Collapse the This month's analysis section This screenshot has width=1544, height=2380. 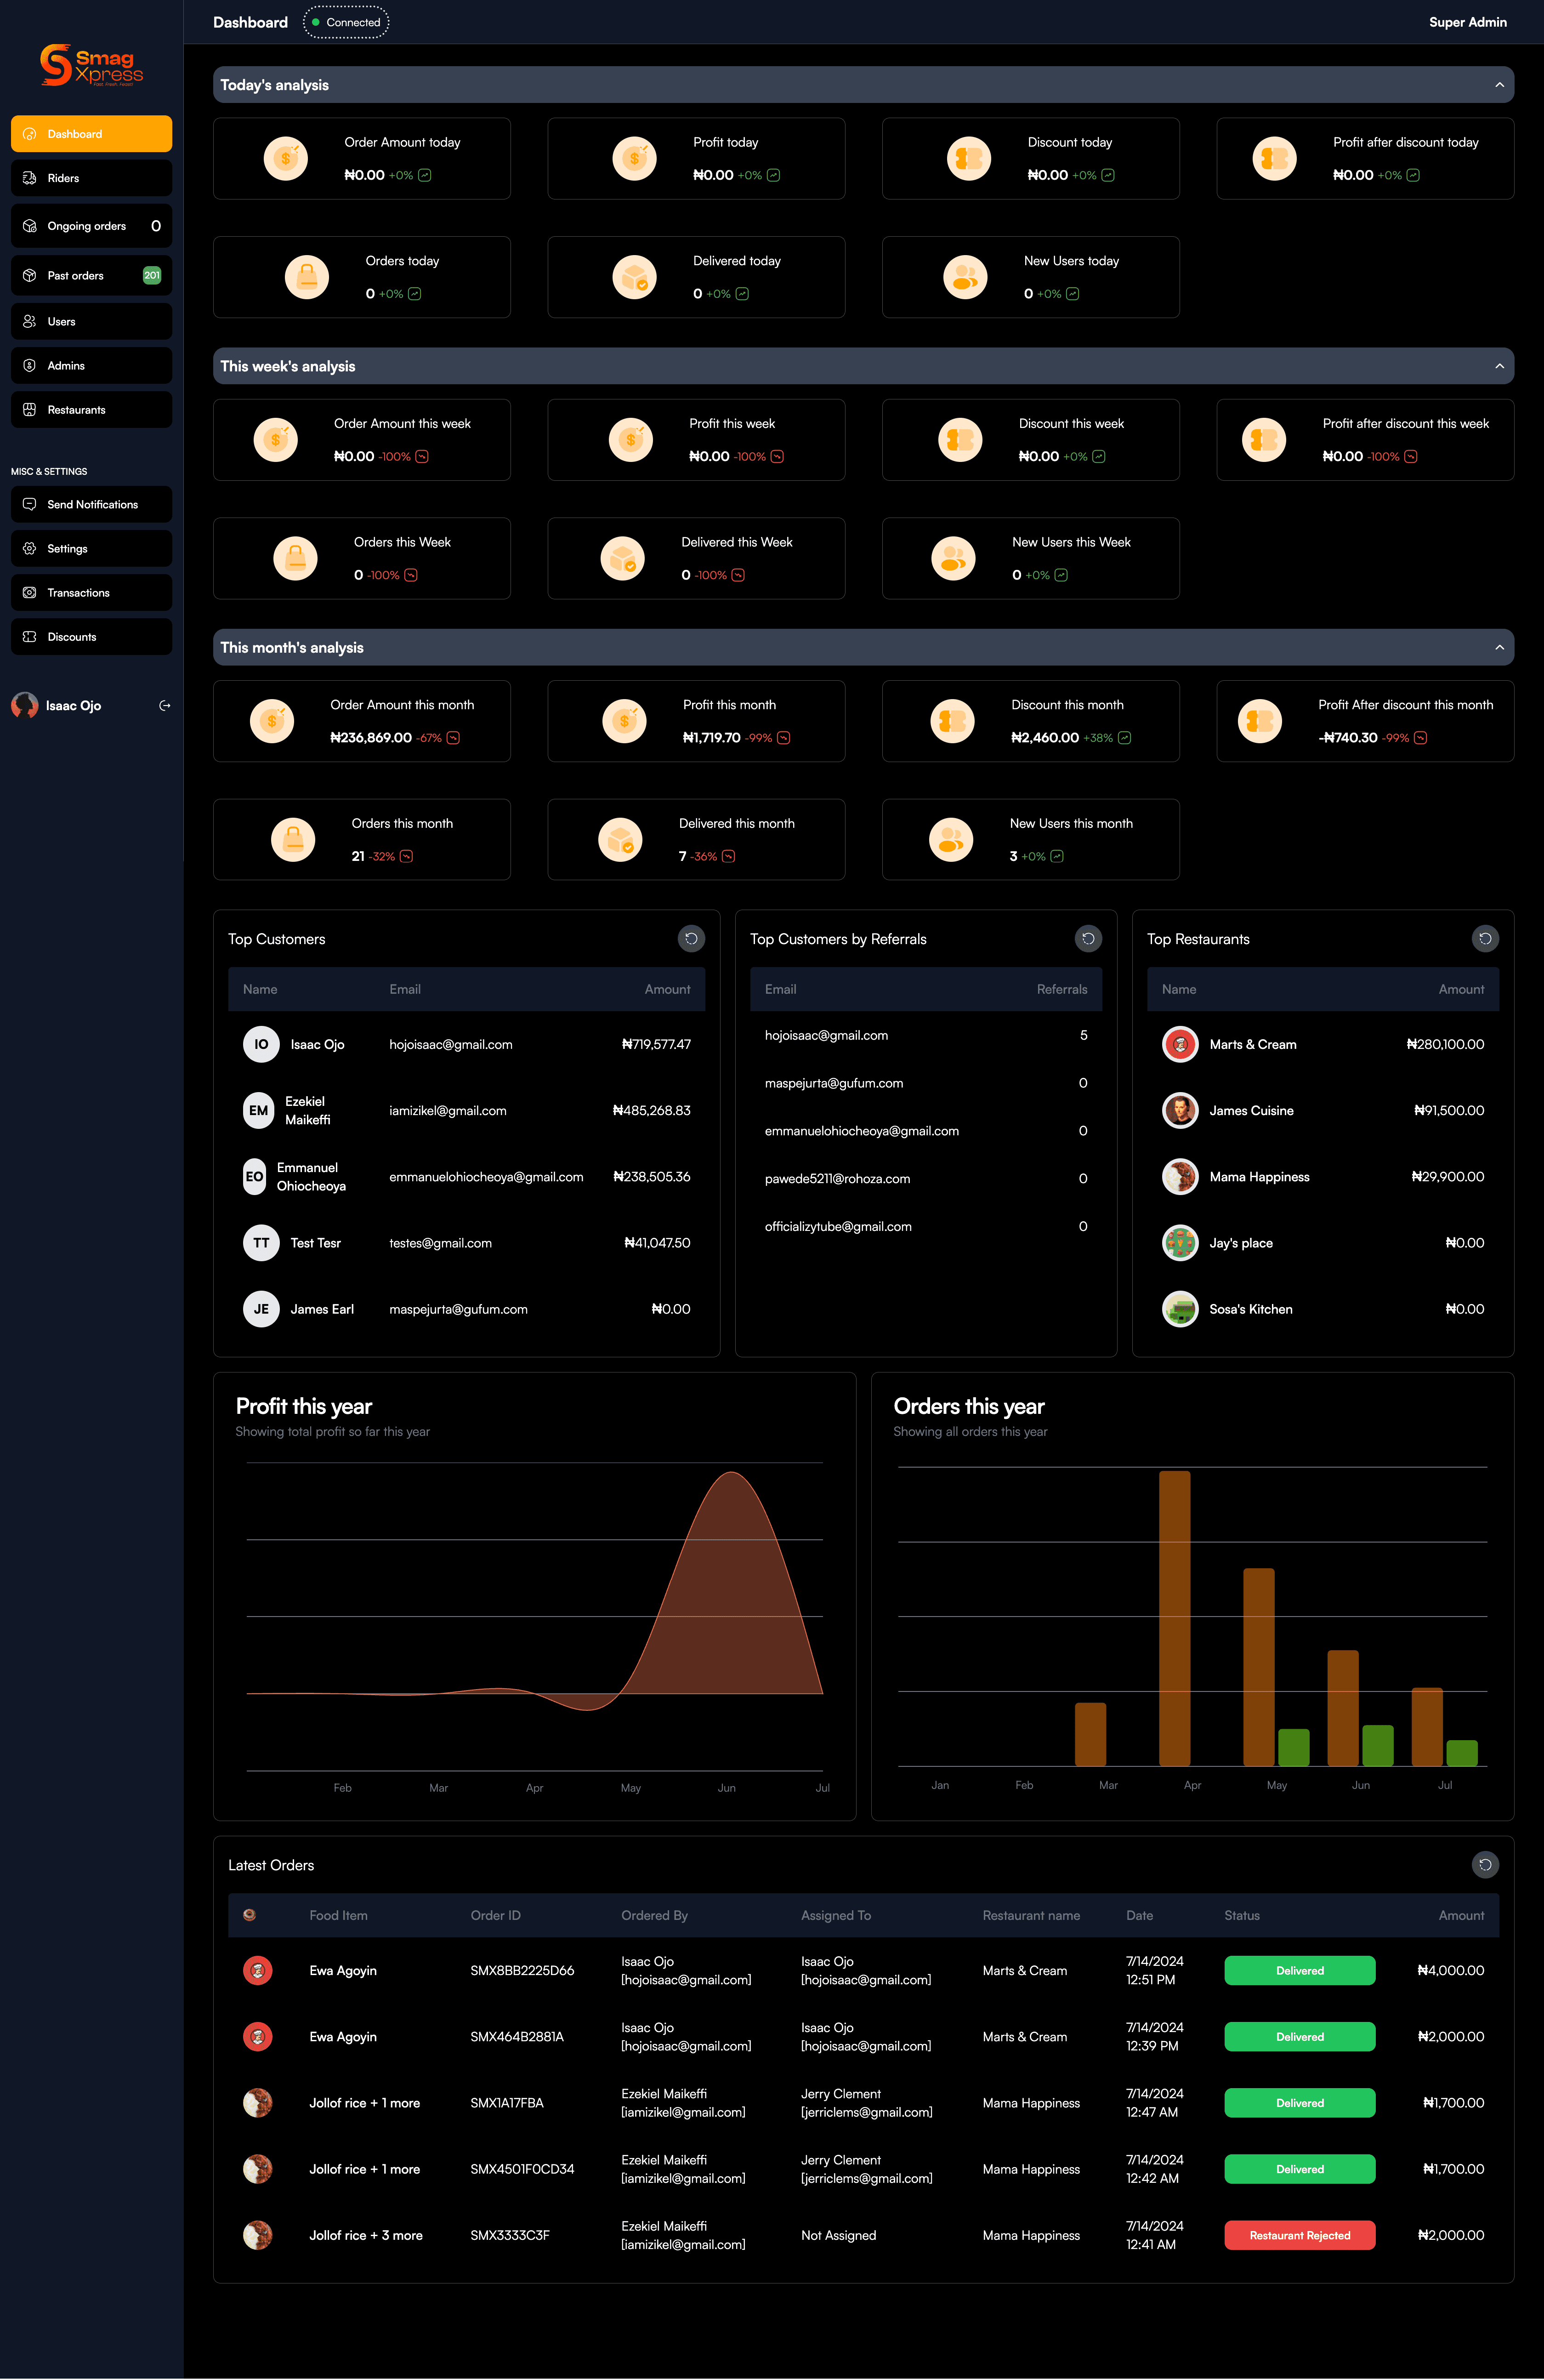1499,647
